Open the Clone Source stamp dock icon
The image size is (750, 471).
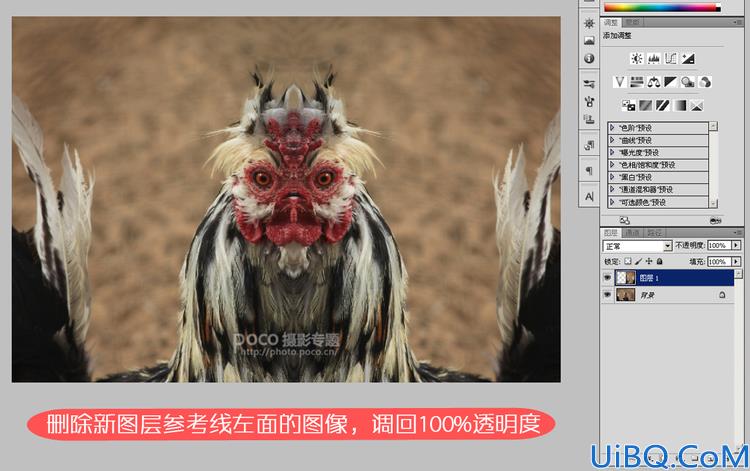coord(589,119)
